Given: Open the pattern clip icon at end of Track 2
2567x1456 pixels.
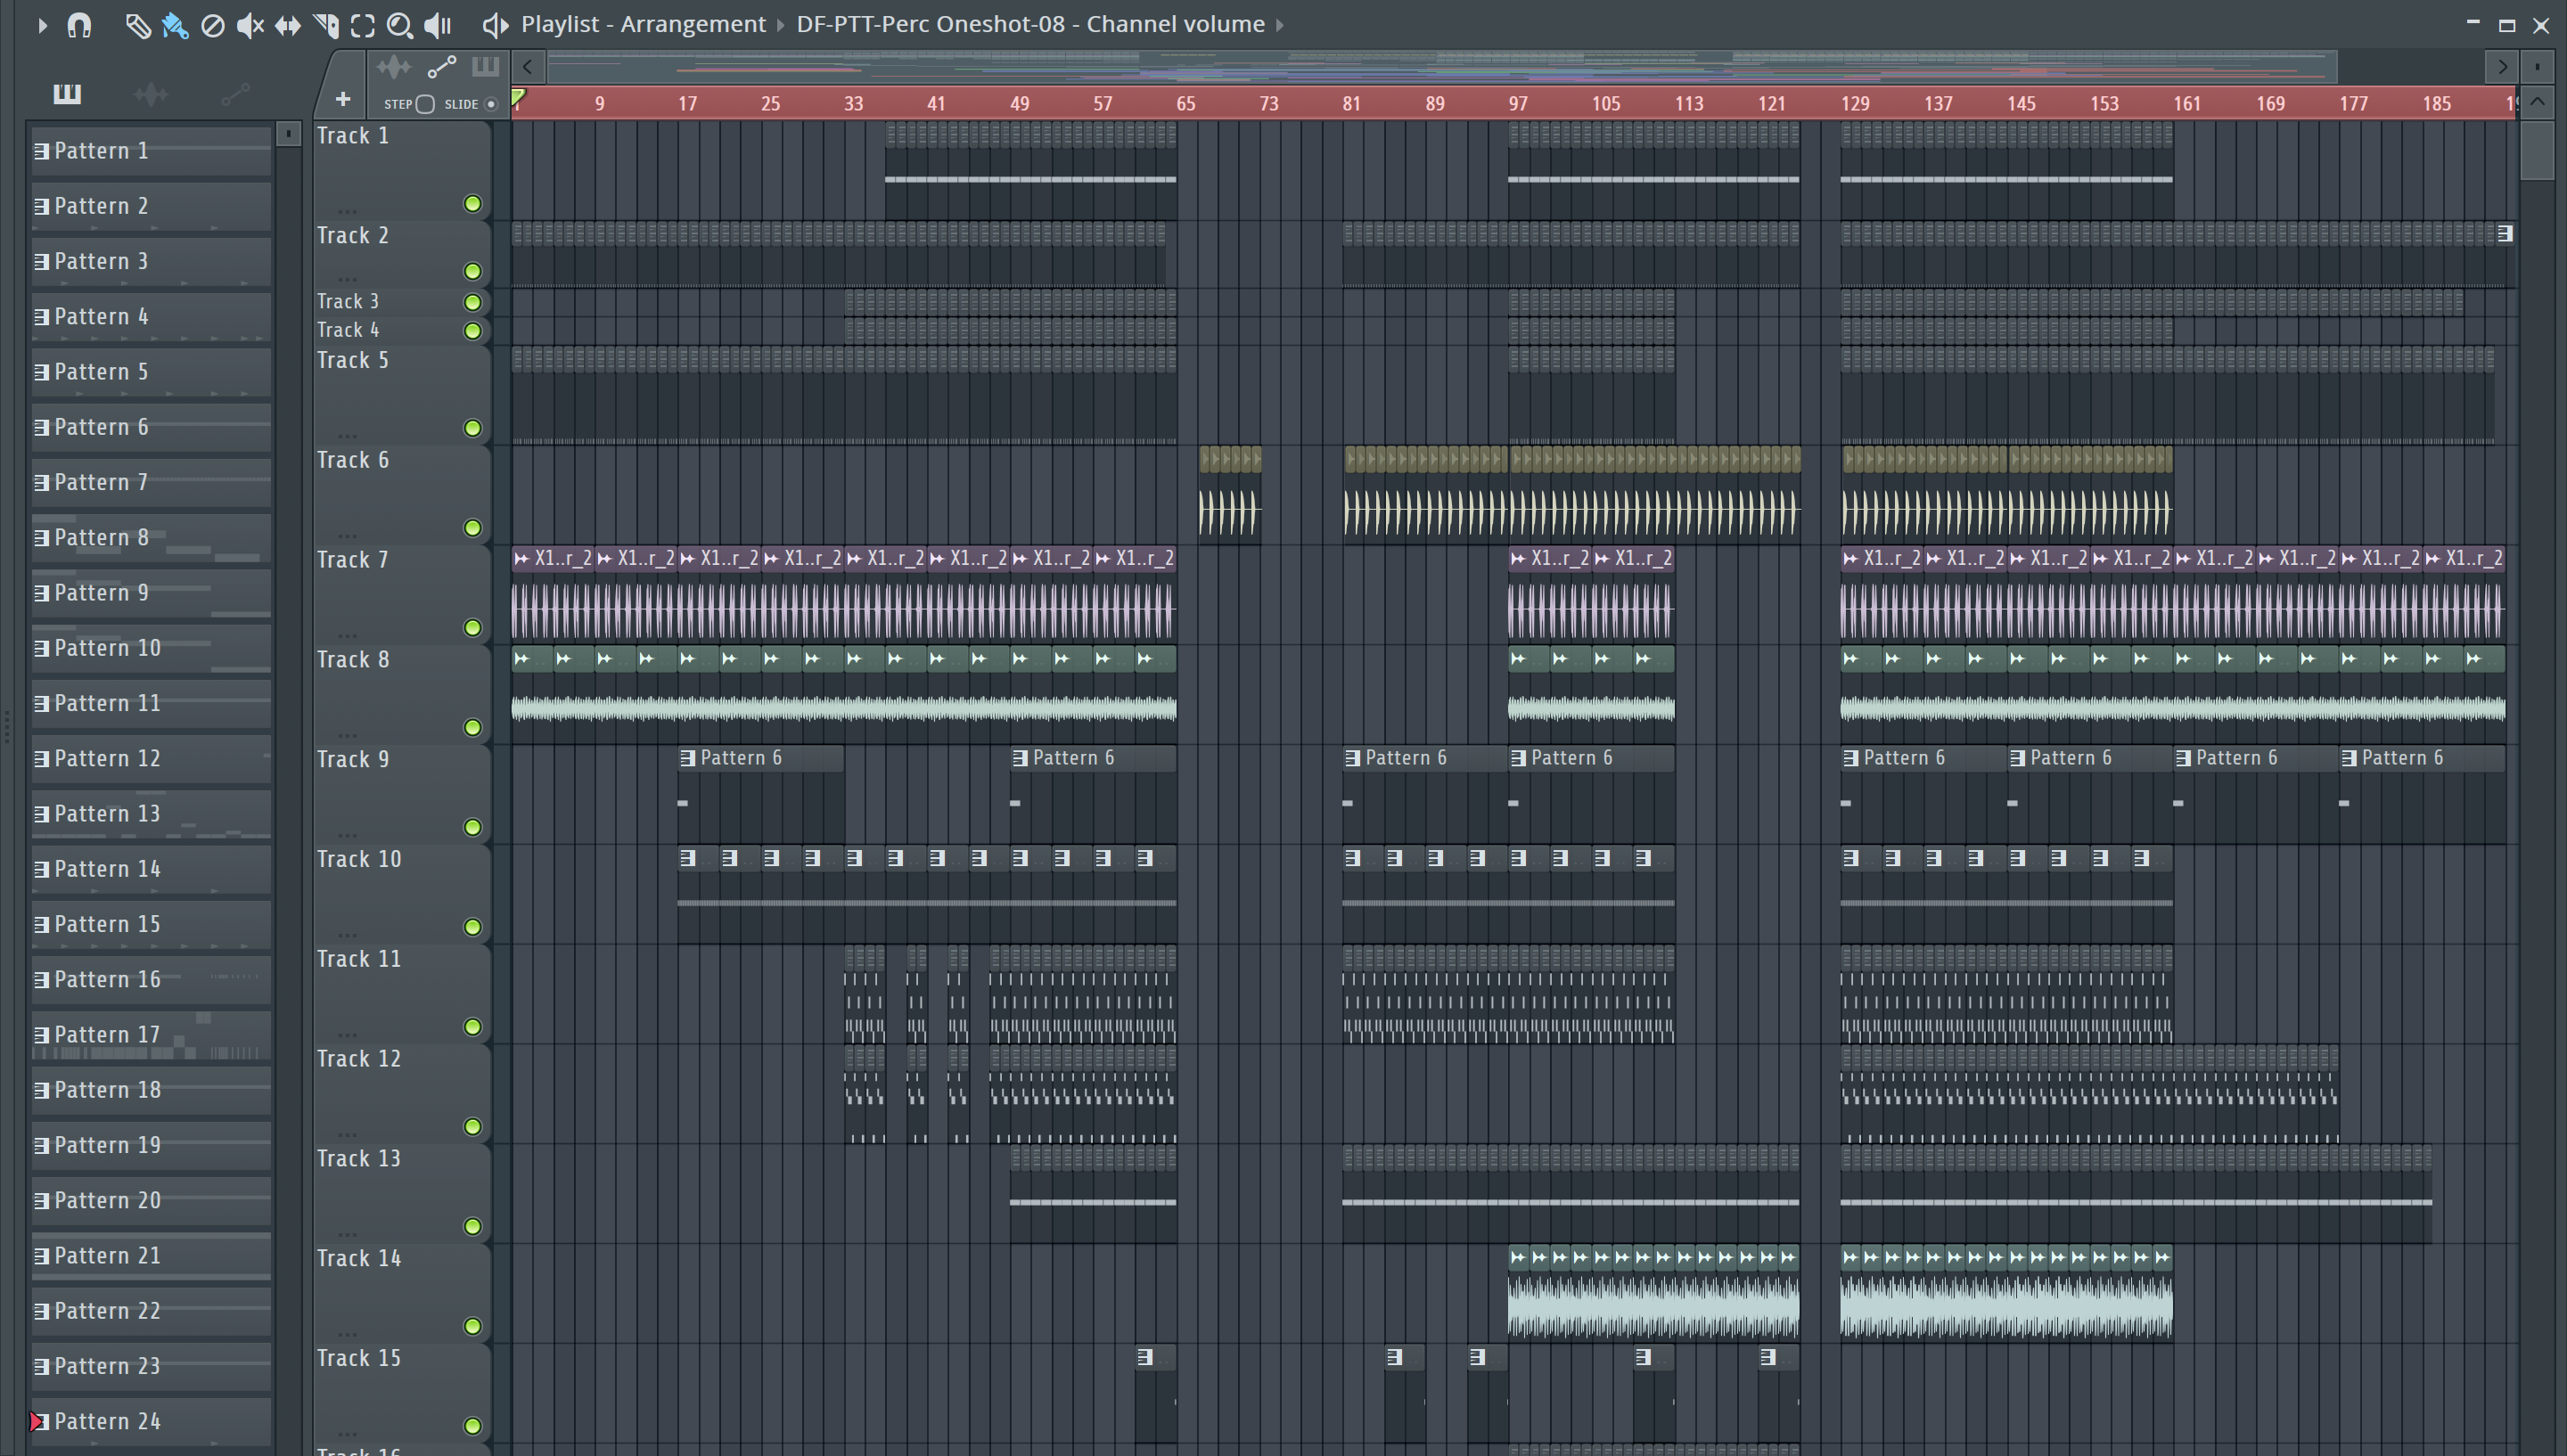Looking at the screenshot, I should [x=2505, y=234].
